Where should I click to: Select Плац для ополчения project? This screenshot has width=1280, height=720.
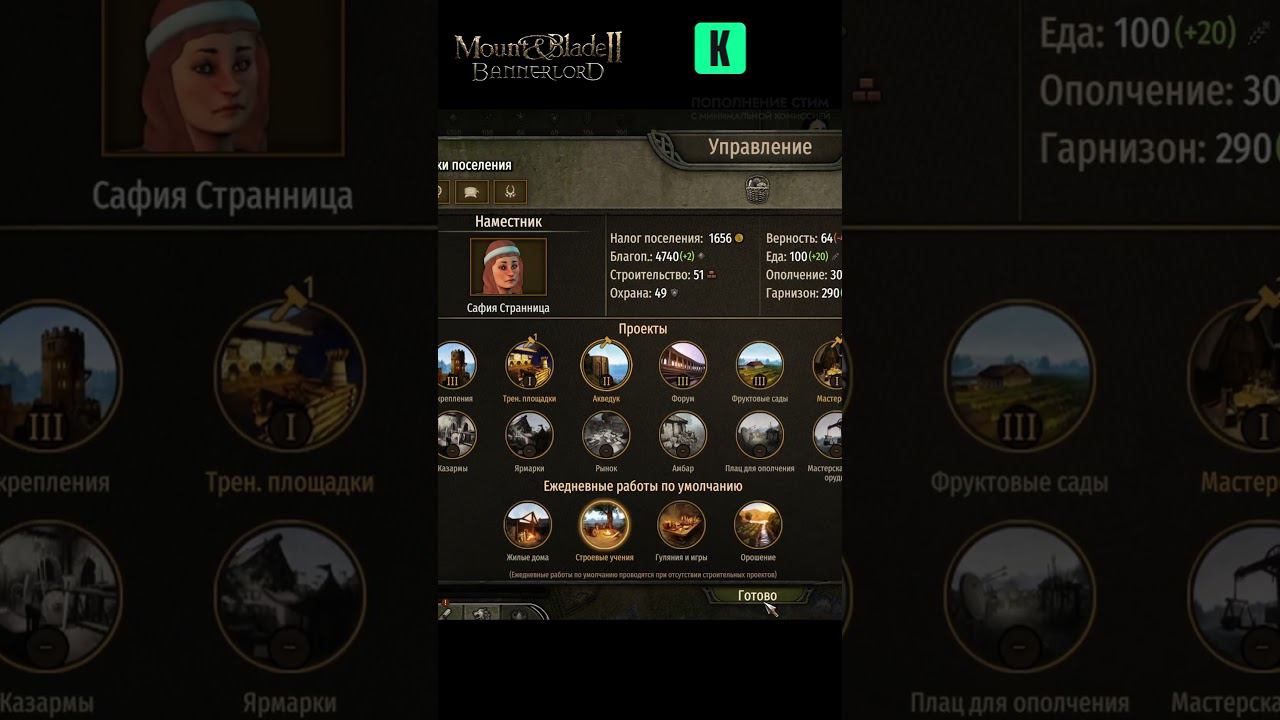click(x=760, y=434)
